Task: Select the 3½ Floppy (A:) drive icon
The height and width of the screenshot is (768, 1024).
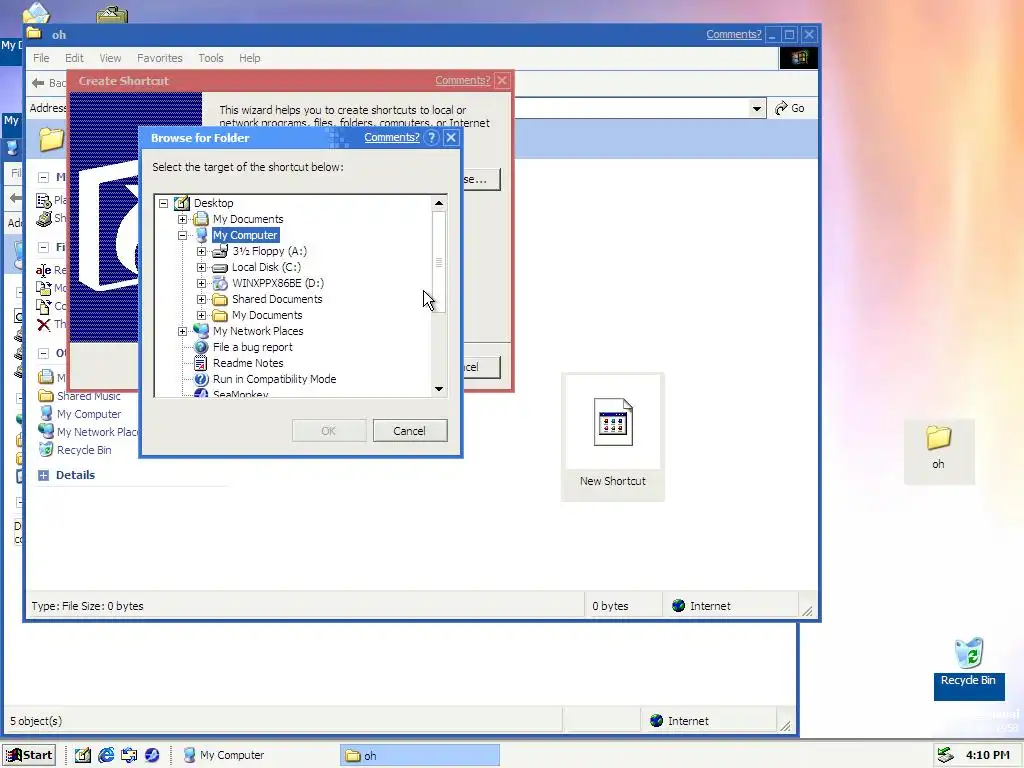Action: pos(220,251)
